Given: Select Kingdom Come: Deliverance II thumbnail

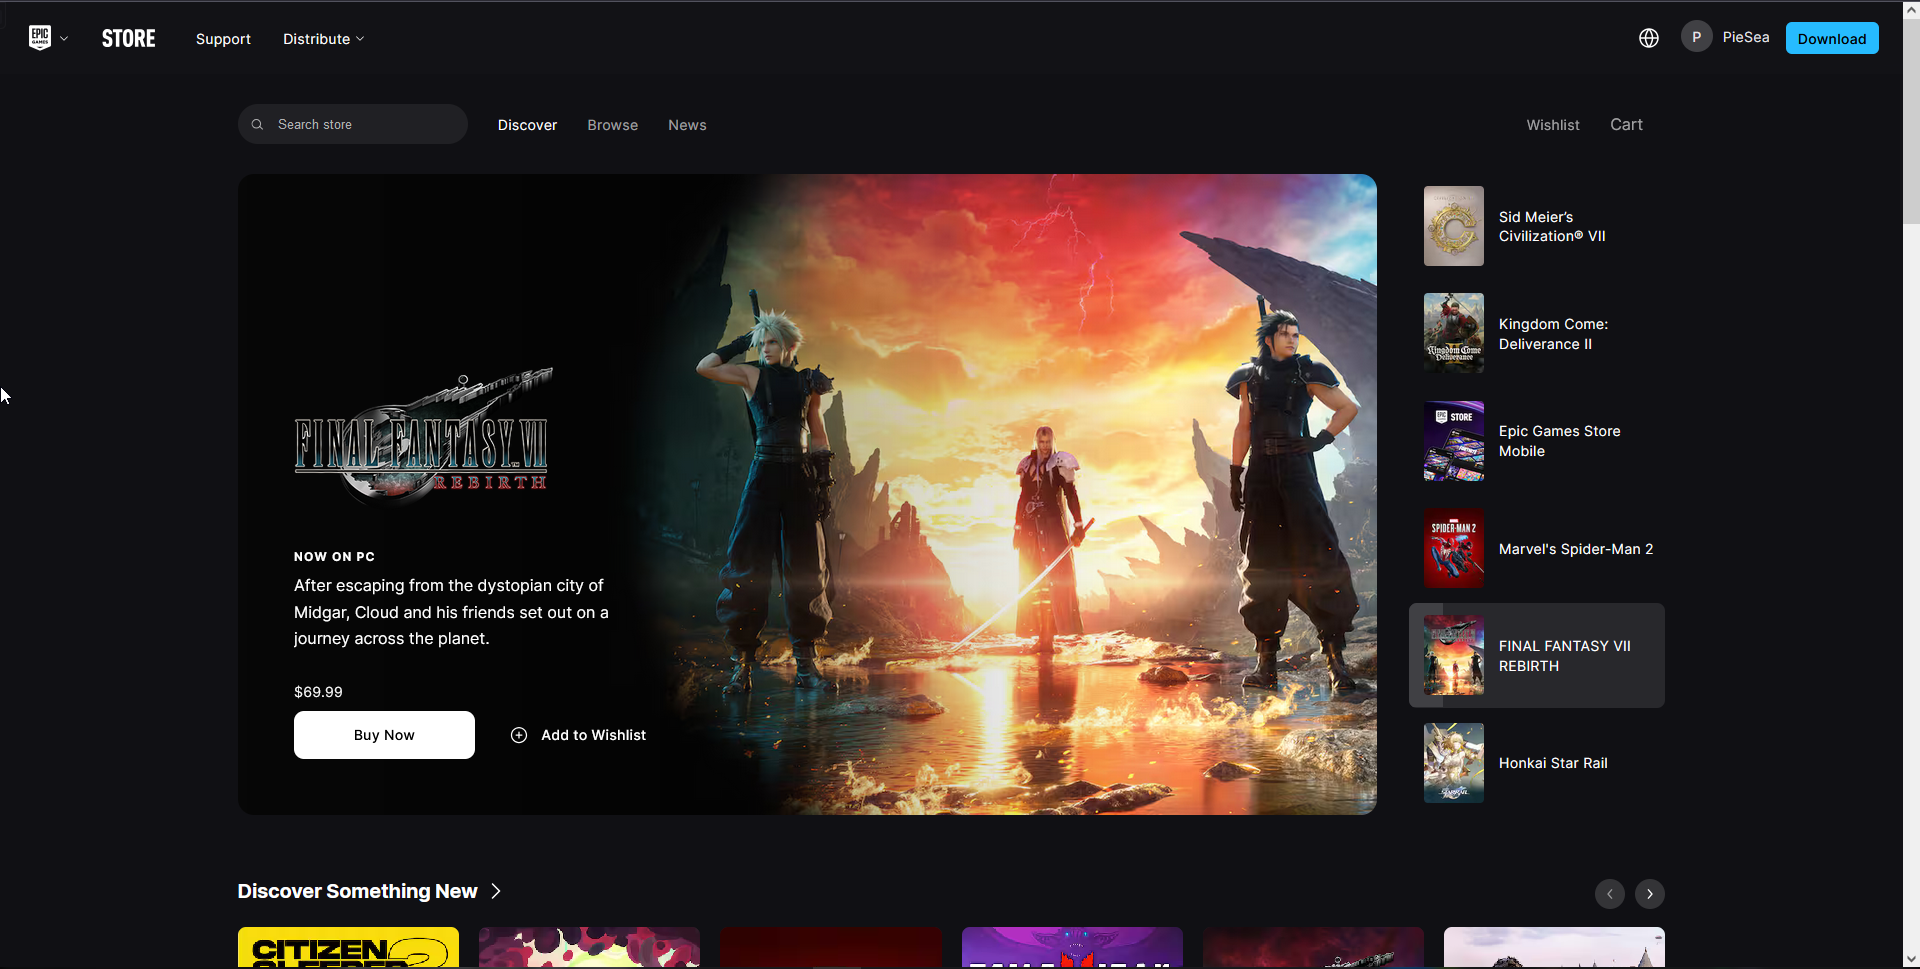Looking at the screenshot, I should pos(1454,333).
